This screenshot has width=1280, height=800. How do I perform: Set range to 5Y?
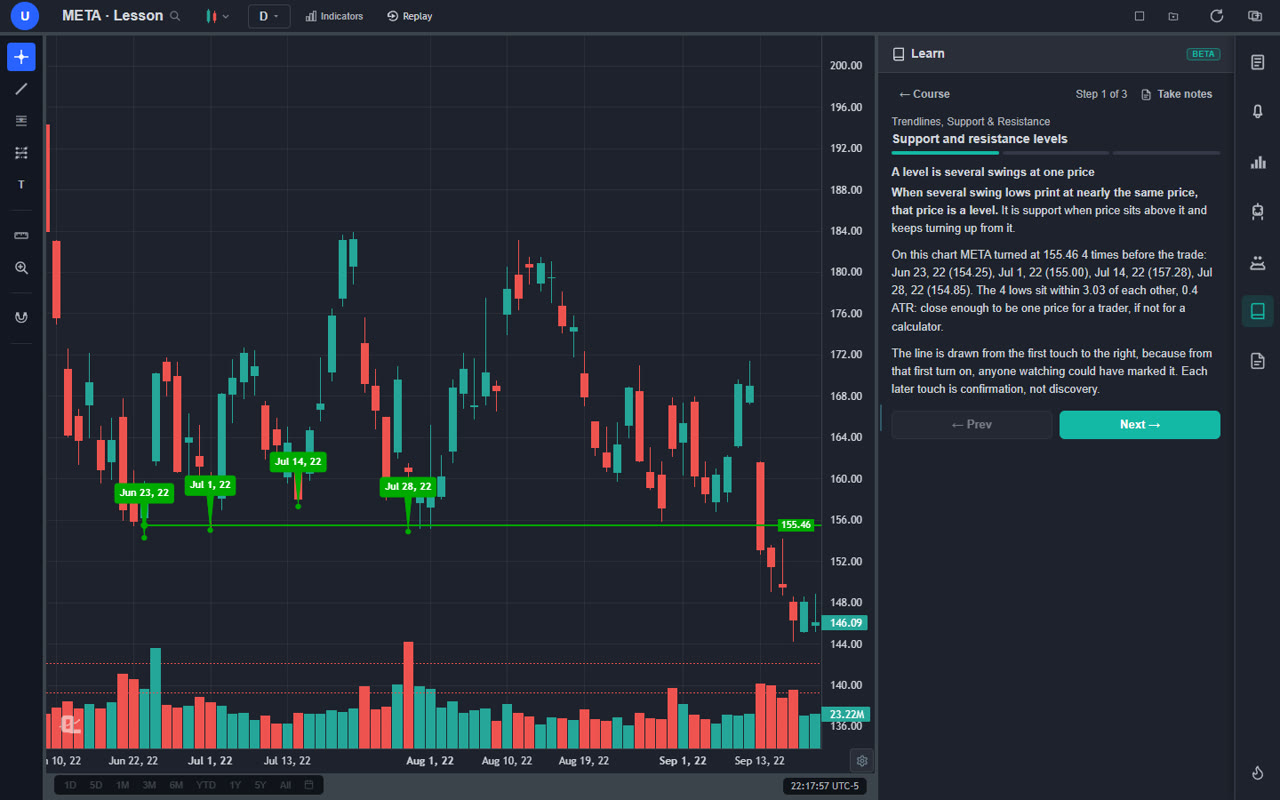pyautogui.click(x=260, y=785)
